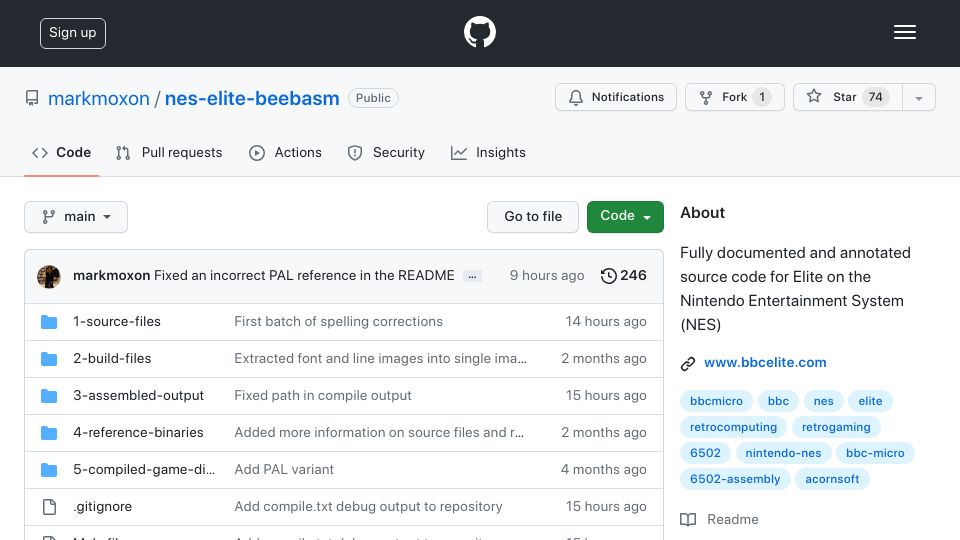
Task: Select the bbc-micro topic tag
Action: (875, 453)
